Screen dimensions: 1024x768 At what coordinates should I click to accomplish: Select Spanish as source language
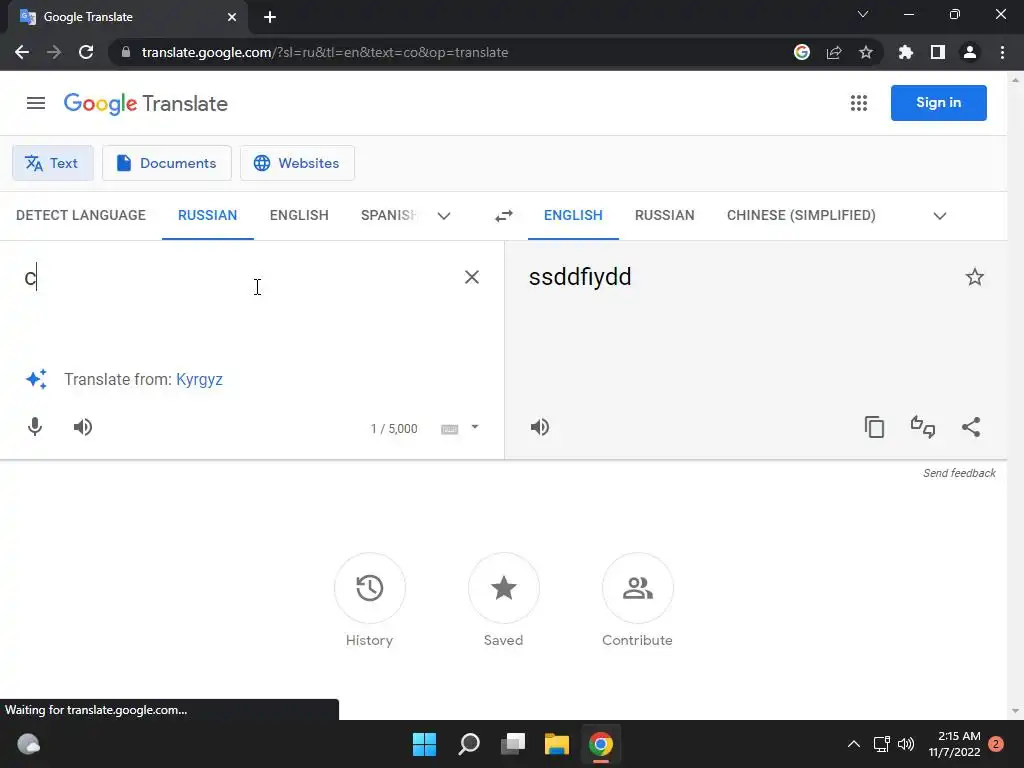[389, 216]
